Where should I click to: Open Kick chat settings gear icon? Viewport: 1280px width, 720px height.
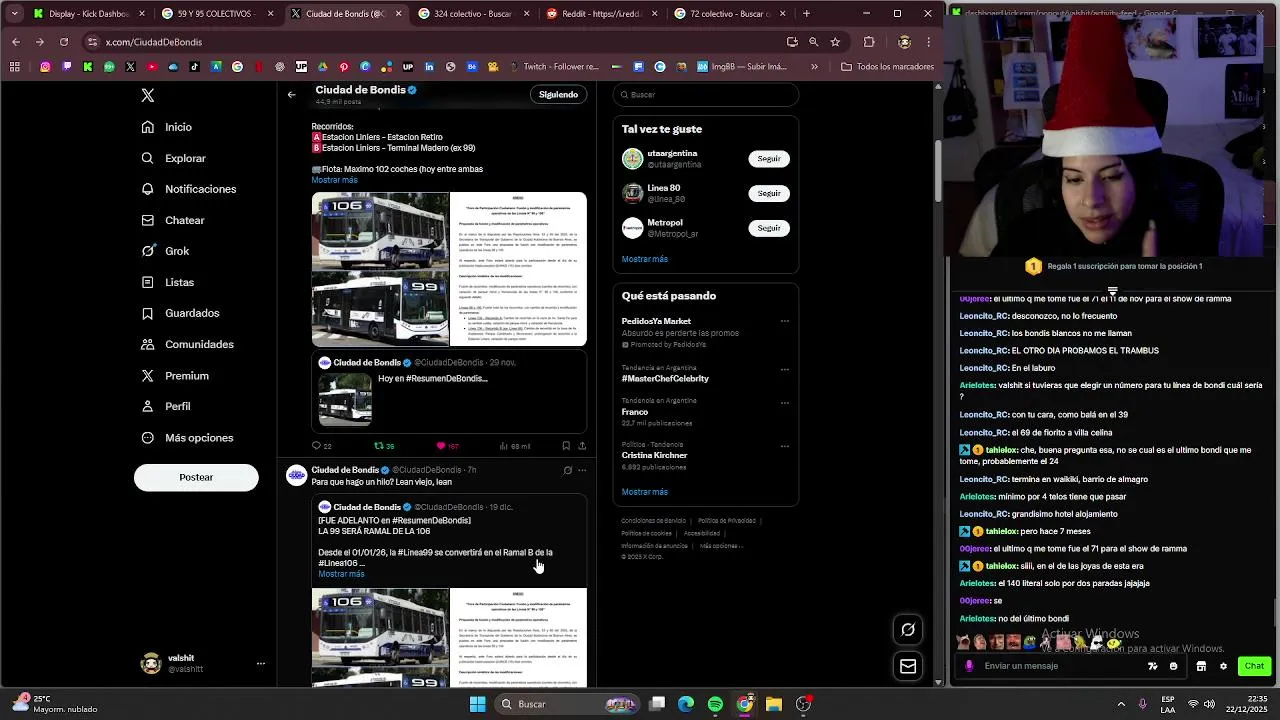click(x=1223, y=666)
